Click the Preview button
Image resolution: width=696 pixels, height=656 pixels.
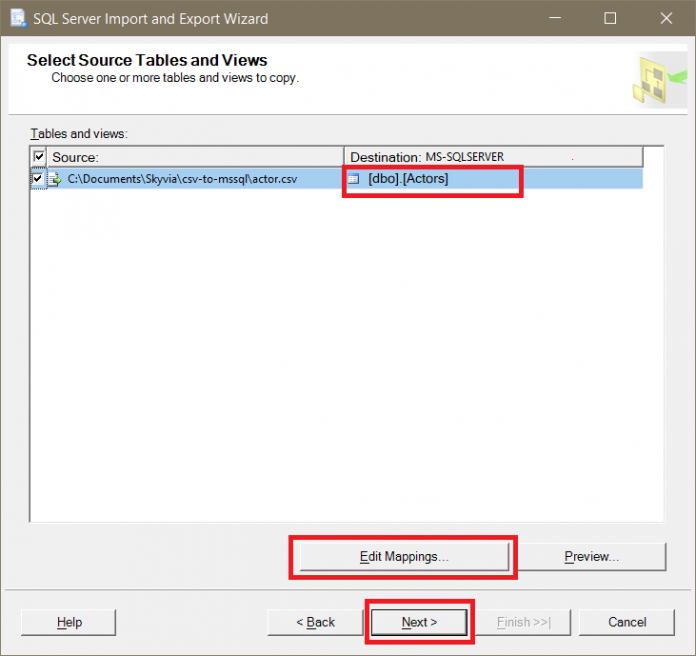pos(592,556)
